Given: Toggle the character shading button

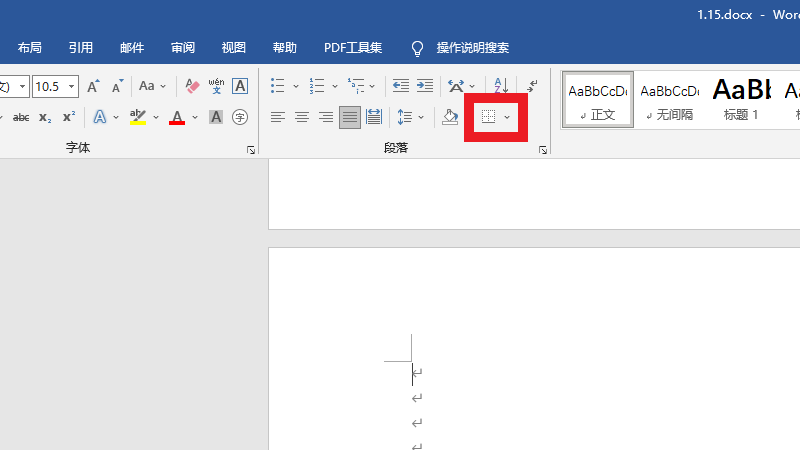Looking at the screenshot, I should pos(216,117).
